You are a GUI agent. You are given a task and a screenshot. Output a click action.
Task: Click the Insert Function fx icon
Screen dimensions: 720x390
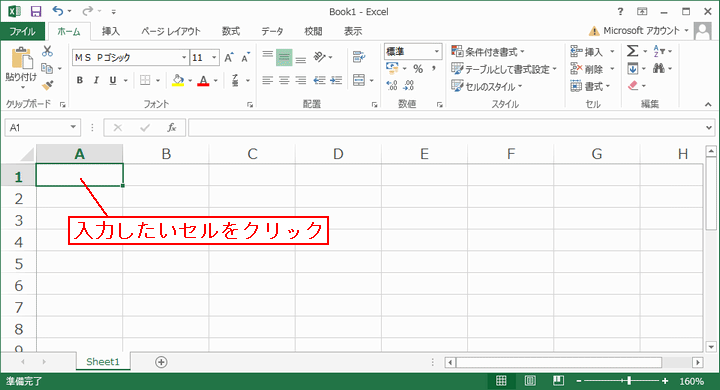coord(172,128)
